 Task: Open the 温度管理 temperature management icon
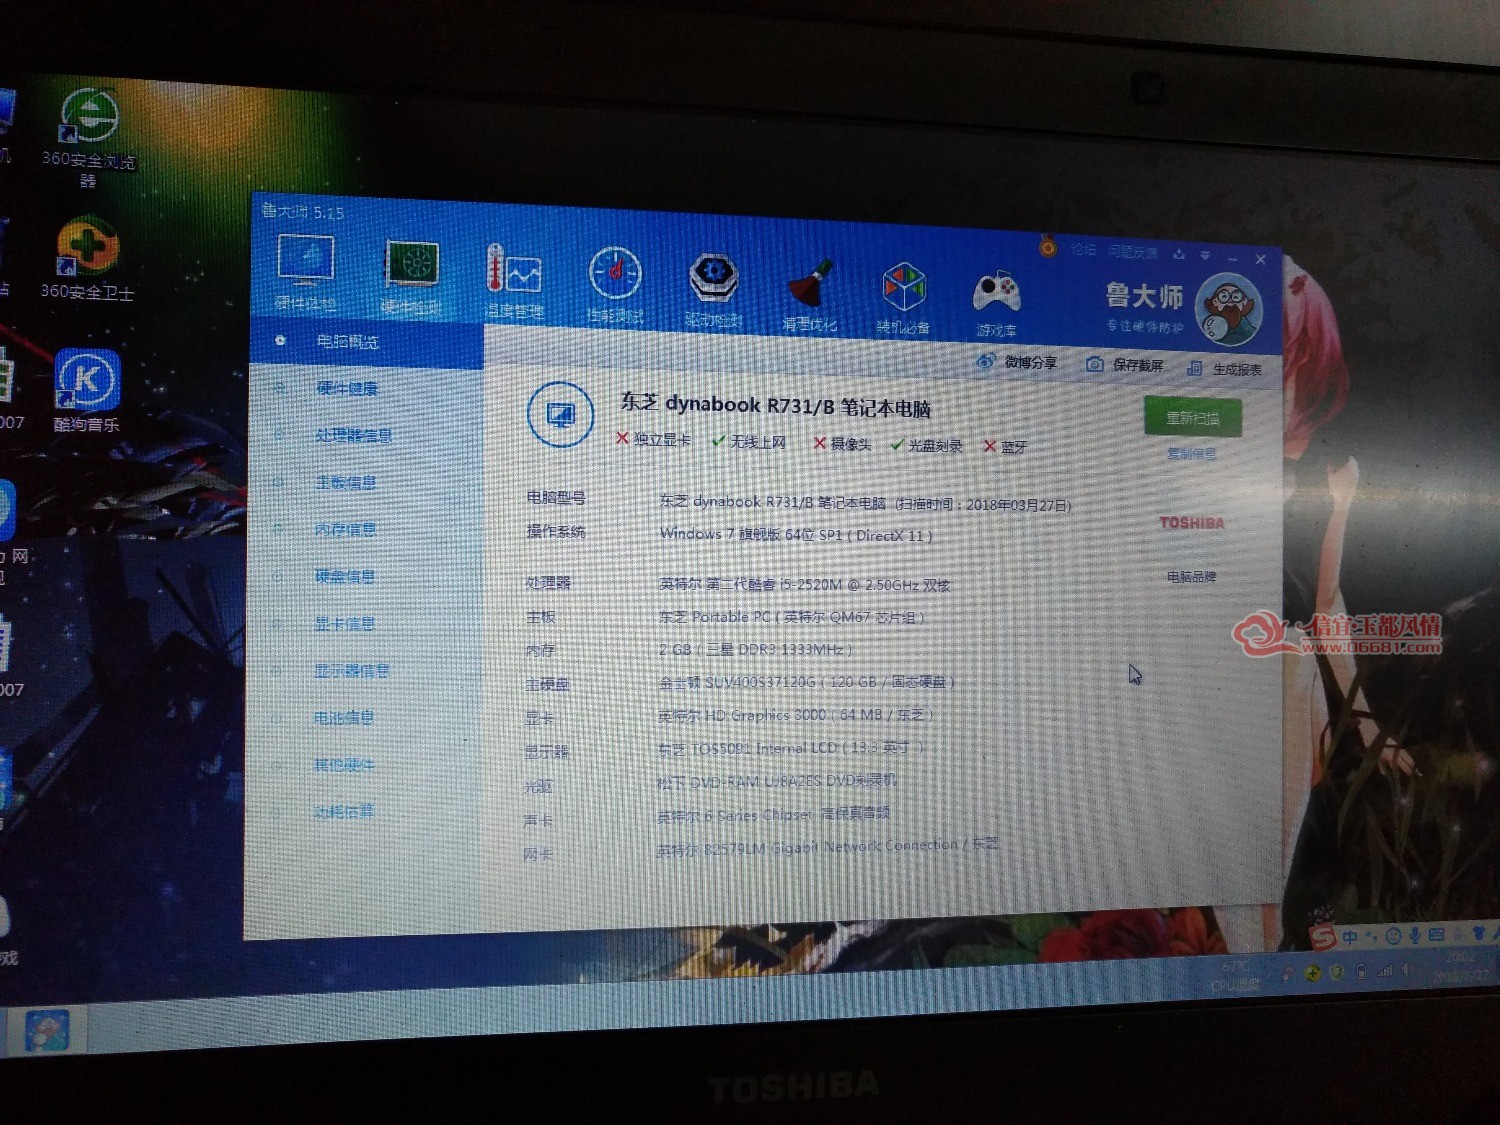click(x=514, y=281)
